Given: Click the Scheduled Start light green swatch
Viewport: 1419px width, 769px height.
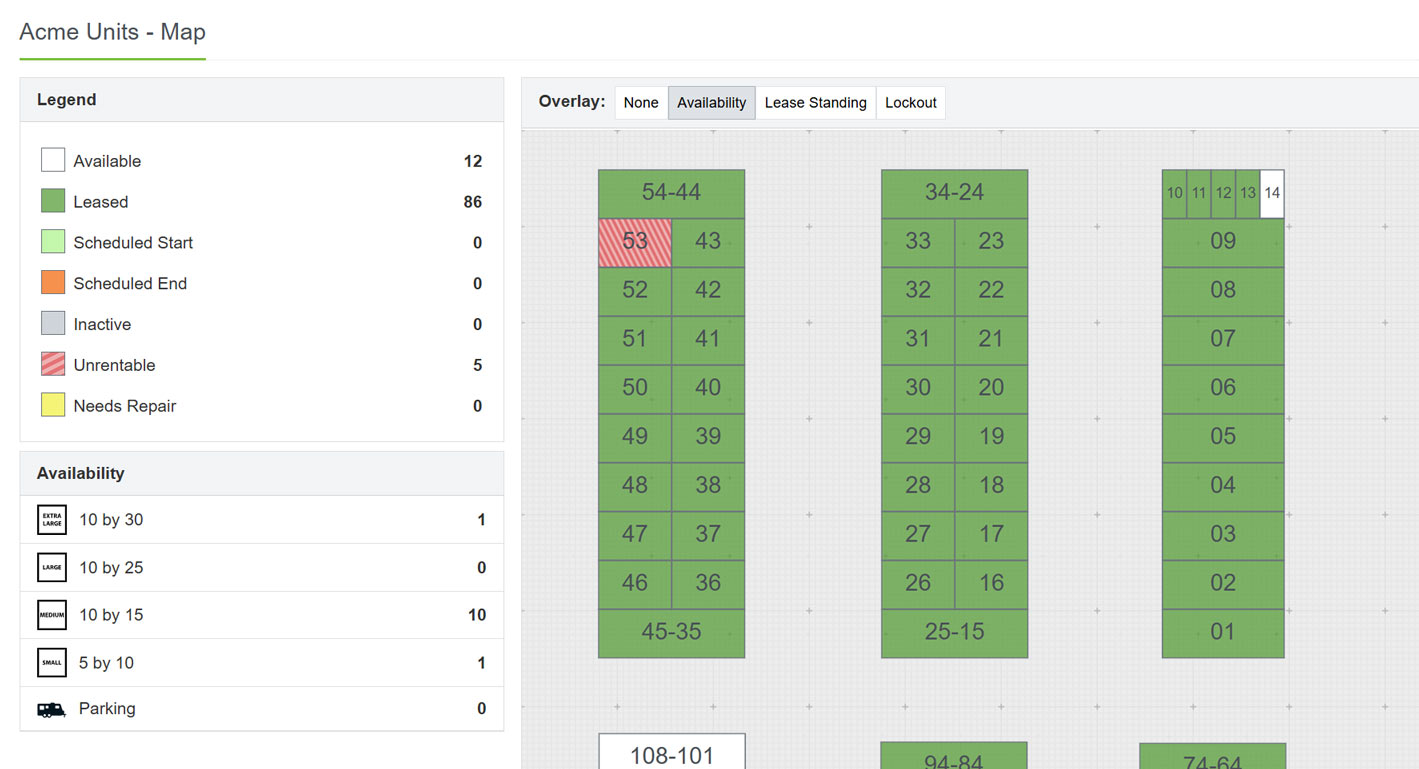Looking at the screenshot, I should click(x=53, y=242).
